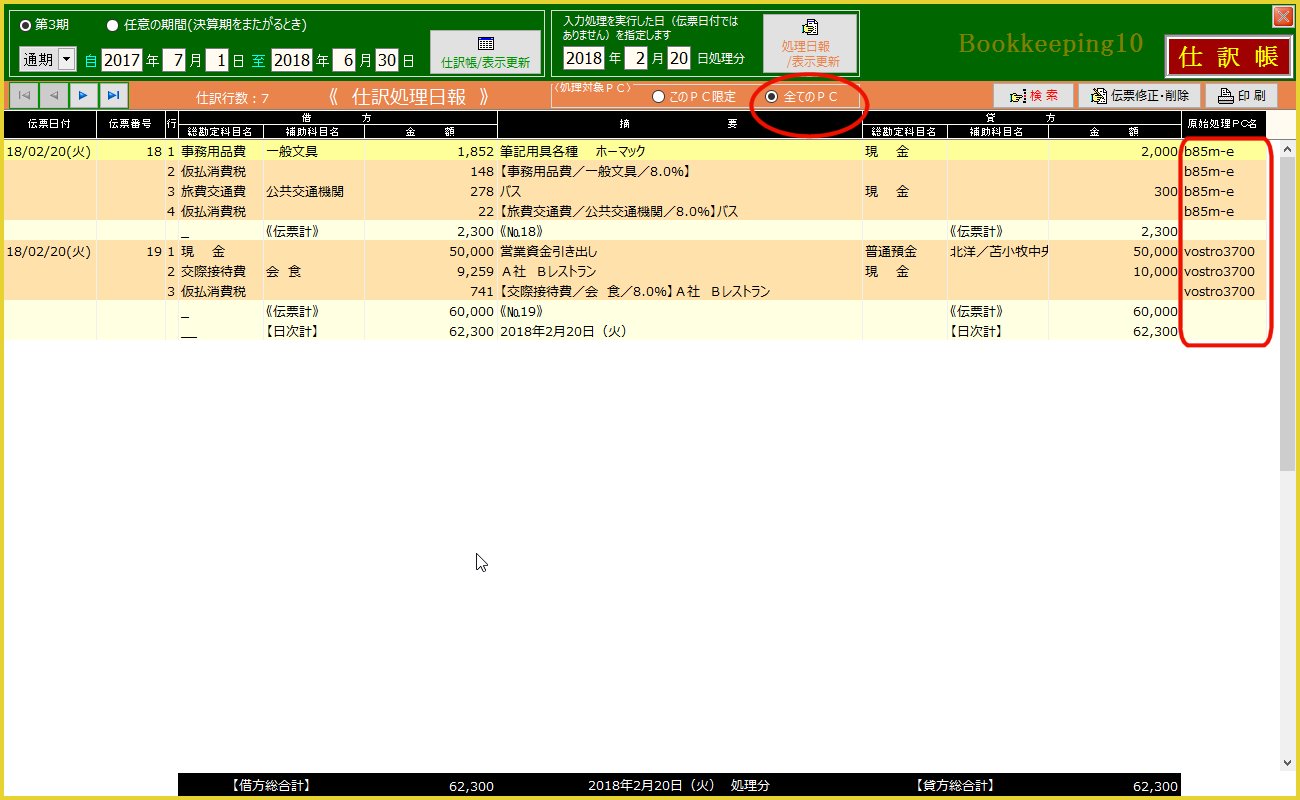Click the start year field 2017
Screen dimensions: 1300x800
[121, 60]
